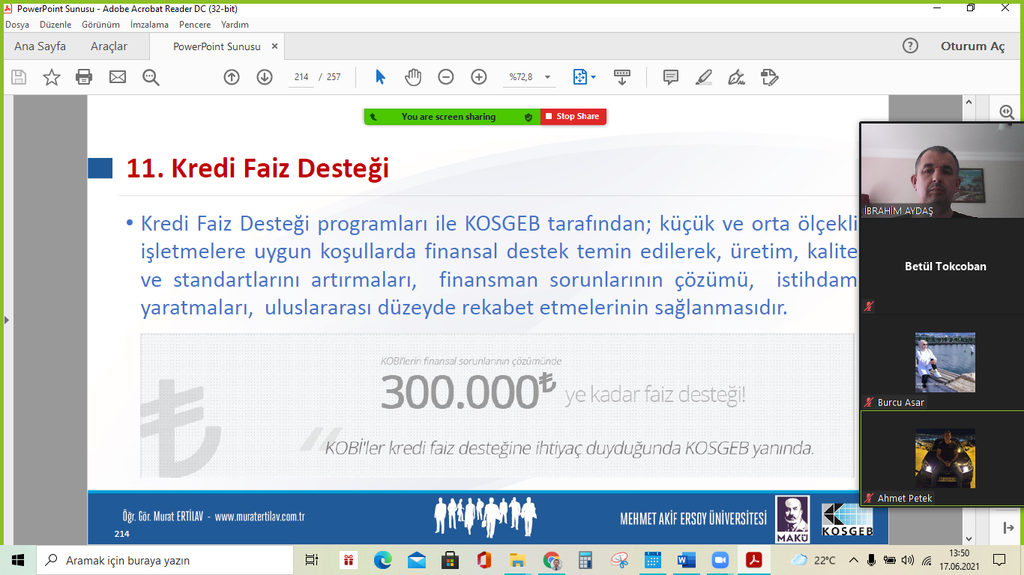This screenshot has width=1024, height=575.
Task: Send the file by email envelope icon
Action: click(x=117, y=77)
